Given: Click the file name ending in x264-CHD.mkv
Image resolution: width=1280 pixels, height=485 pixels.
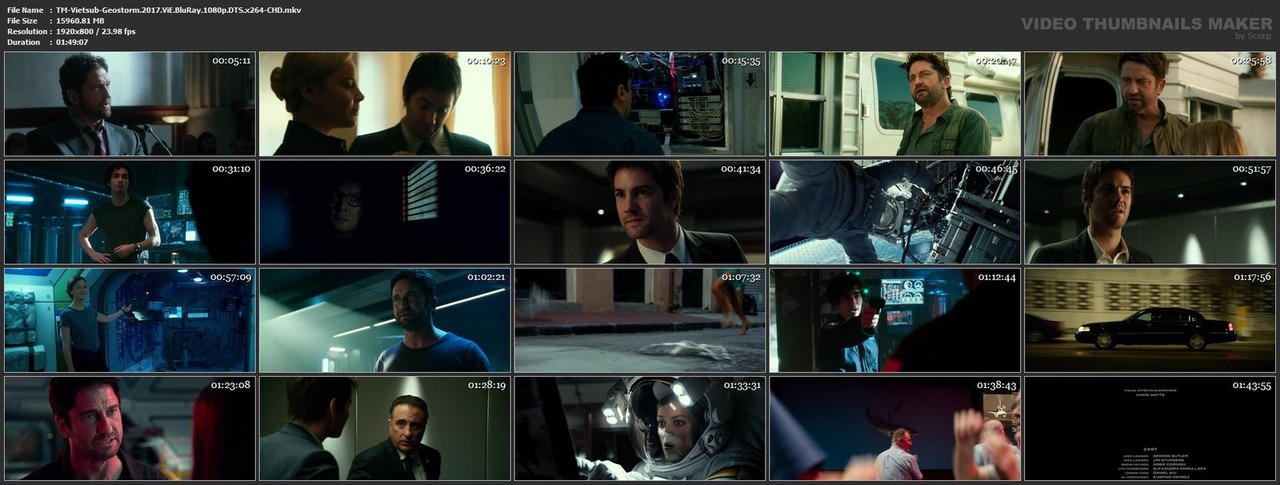Looking at the screenshot, I should [x=178, y=10].
